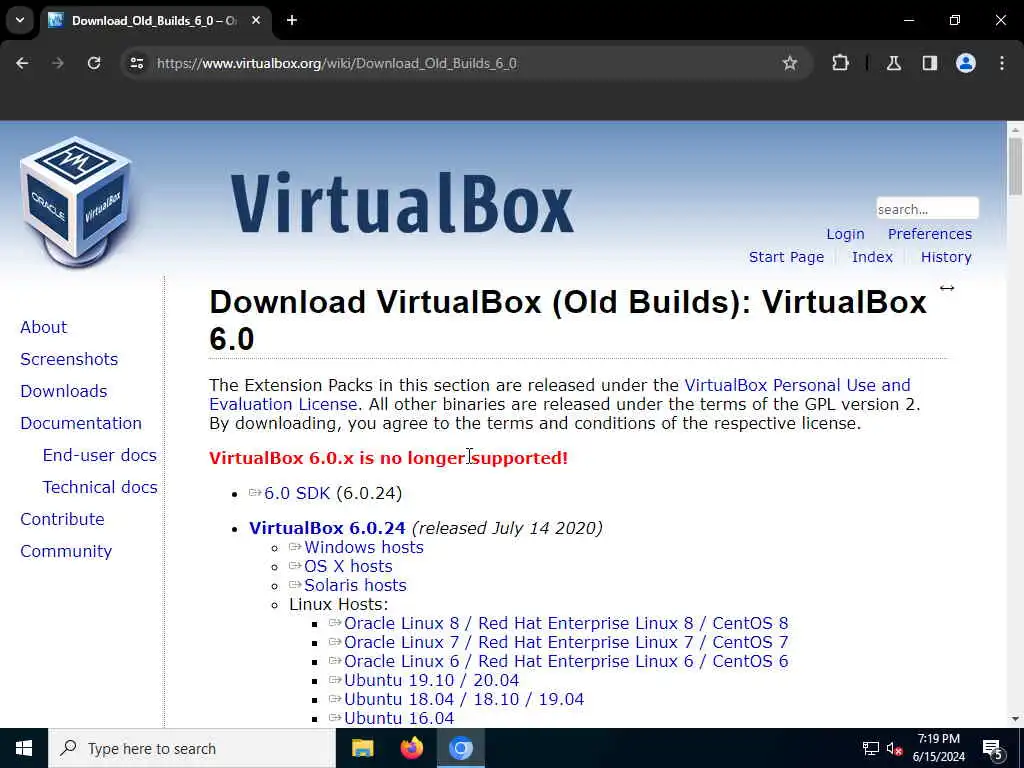1024x768 pixels.
Task: Select the Download_Old_Builds_6_0 browser tab
Action: 156,20
